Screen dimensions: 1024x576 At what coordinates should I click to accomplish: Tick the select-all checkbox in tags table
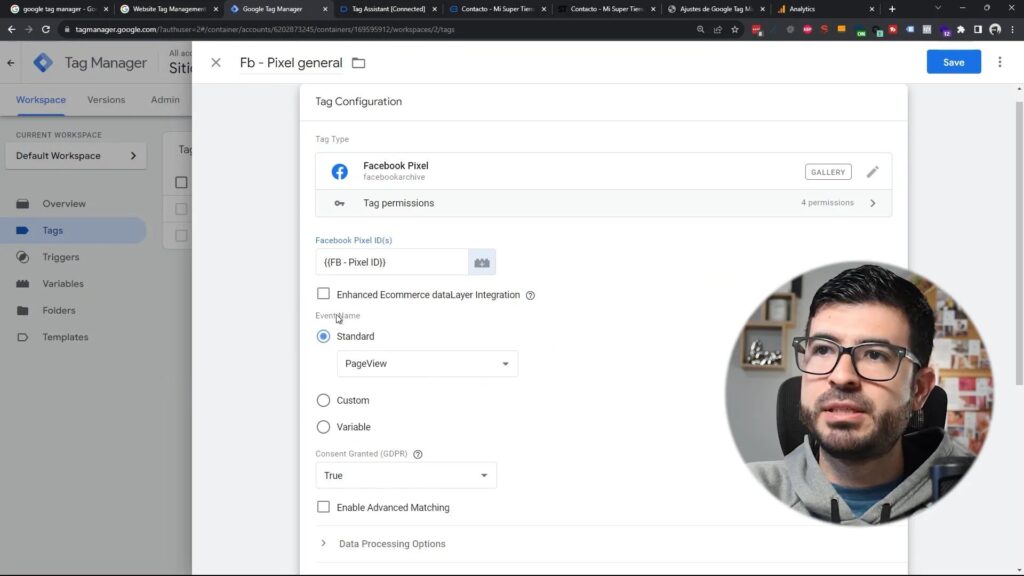pos(181,183)
